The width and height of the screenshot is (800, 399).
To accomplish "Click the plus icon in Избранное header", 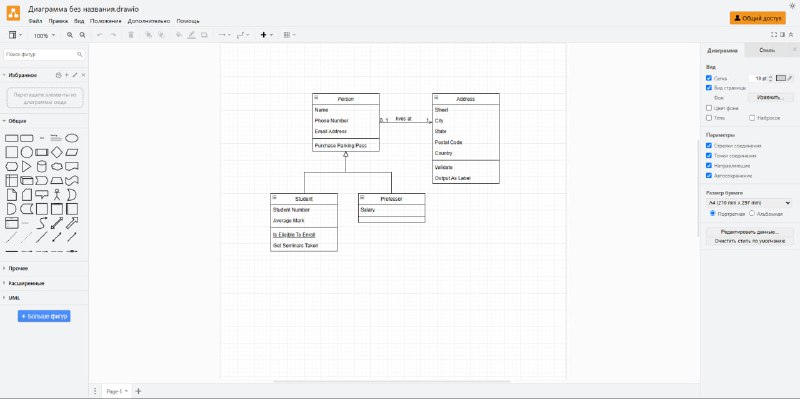I will (x=66, y=75).
